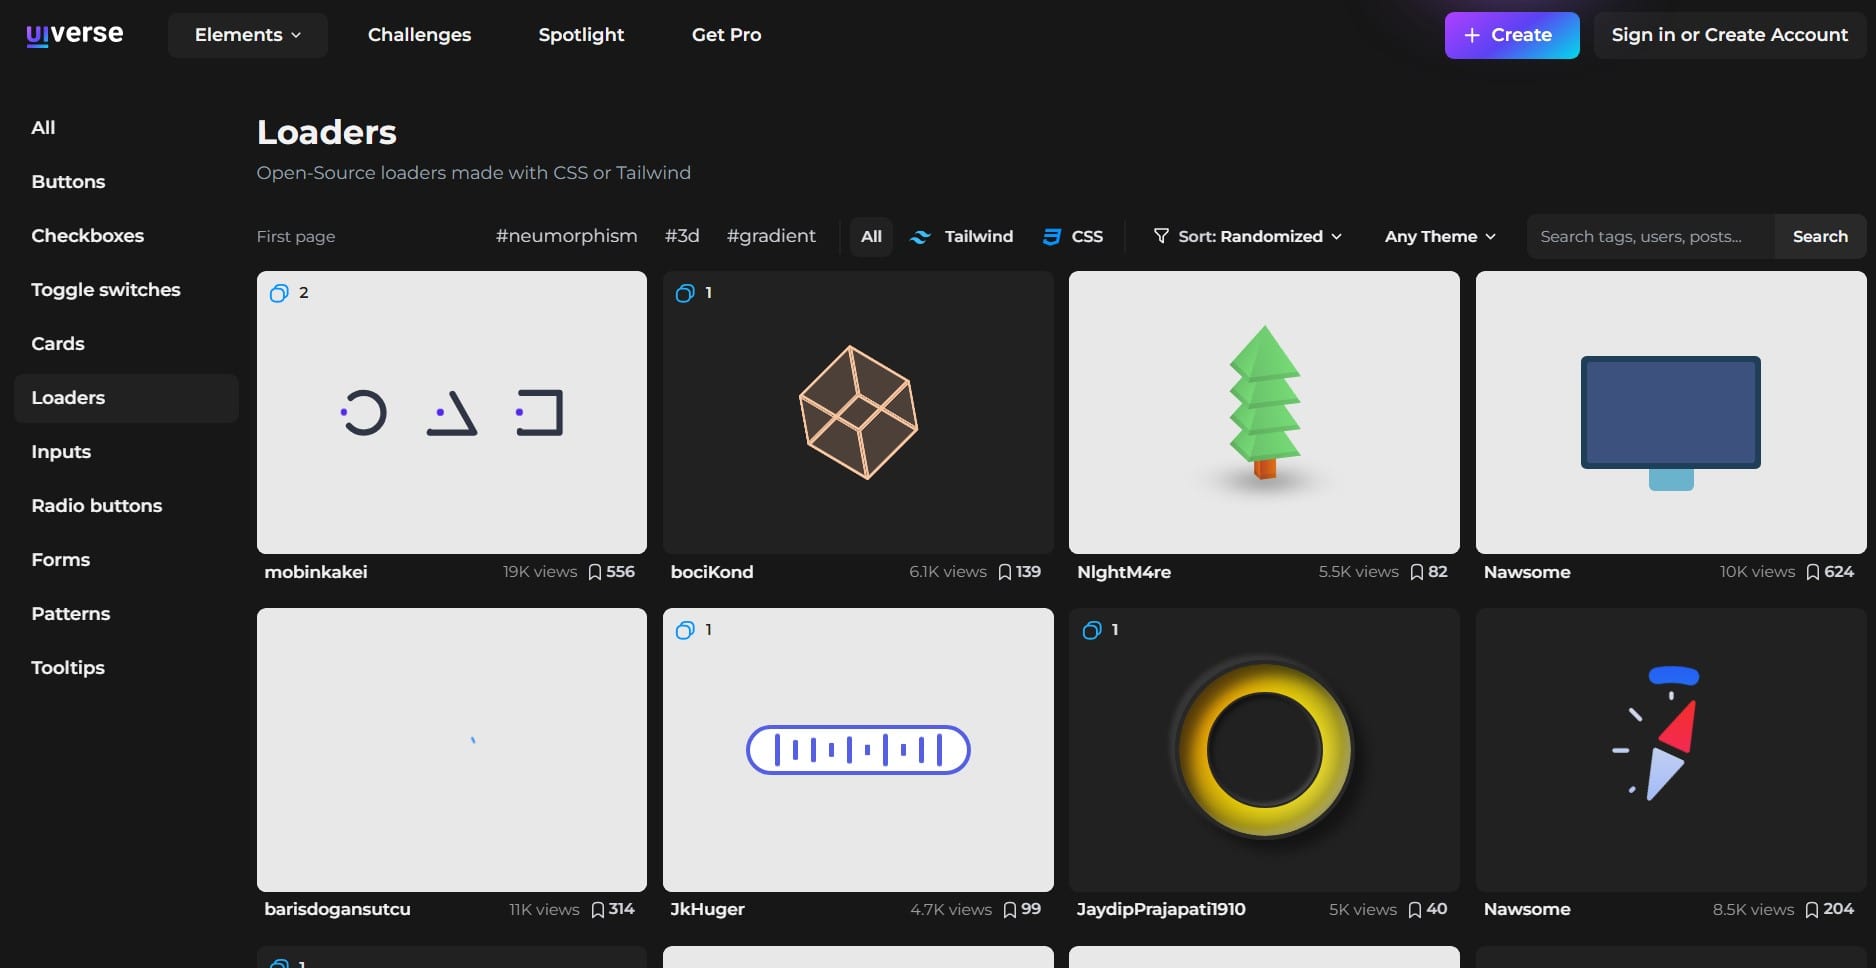Click the uiverse logo
This screenshot has width=1876, height=968.
[73, 33]
